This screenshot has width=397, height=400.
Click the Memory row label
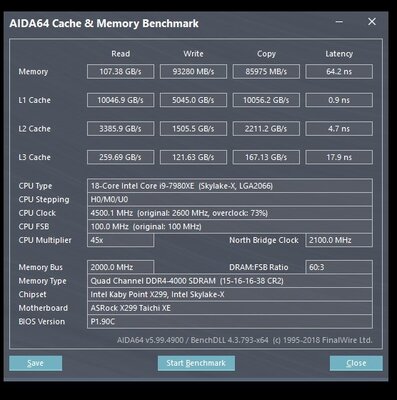point(33,72)
